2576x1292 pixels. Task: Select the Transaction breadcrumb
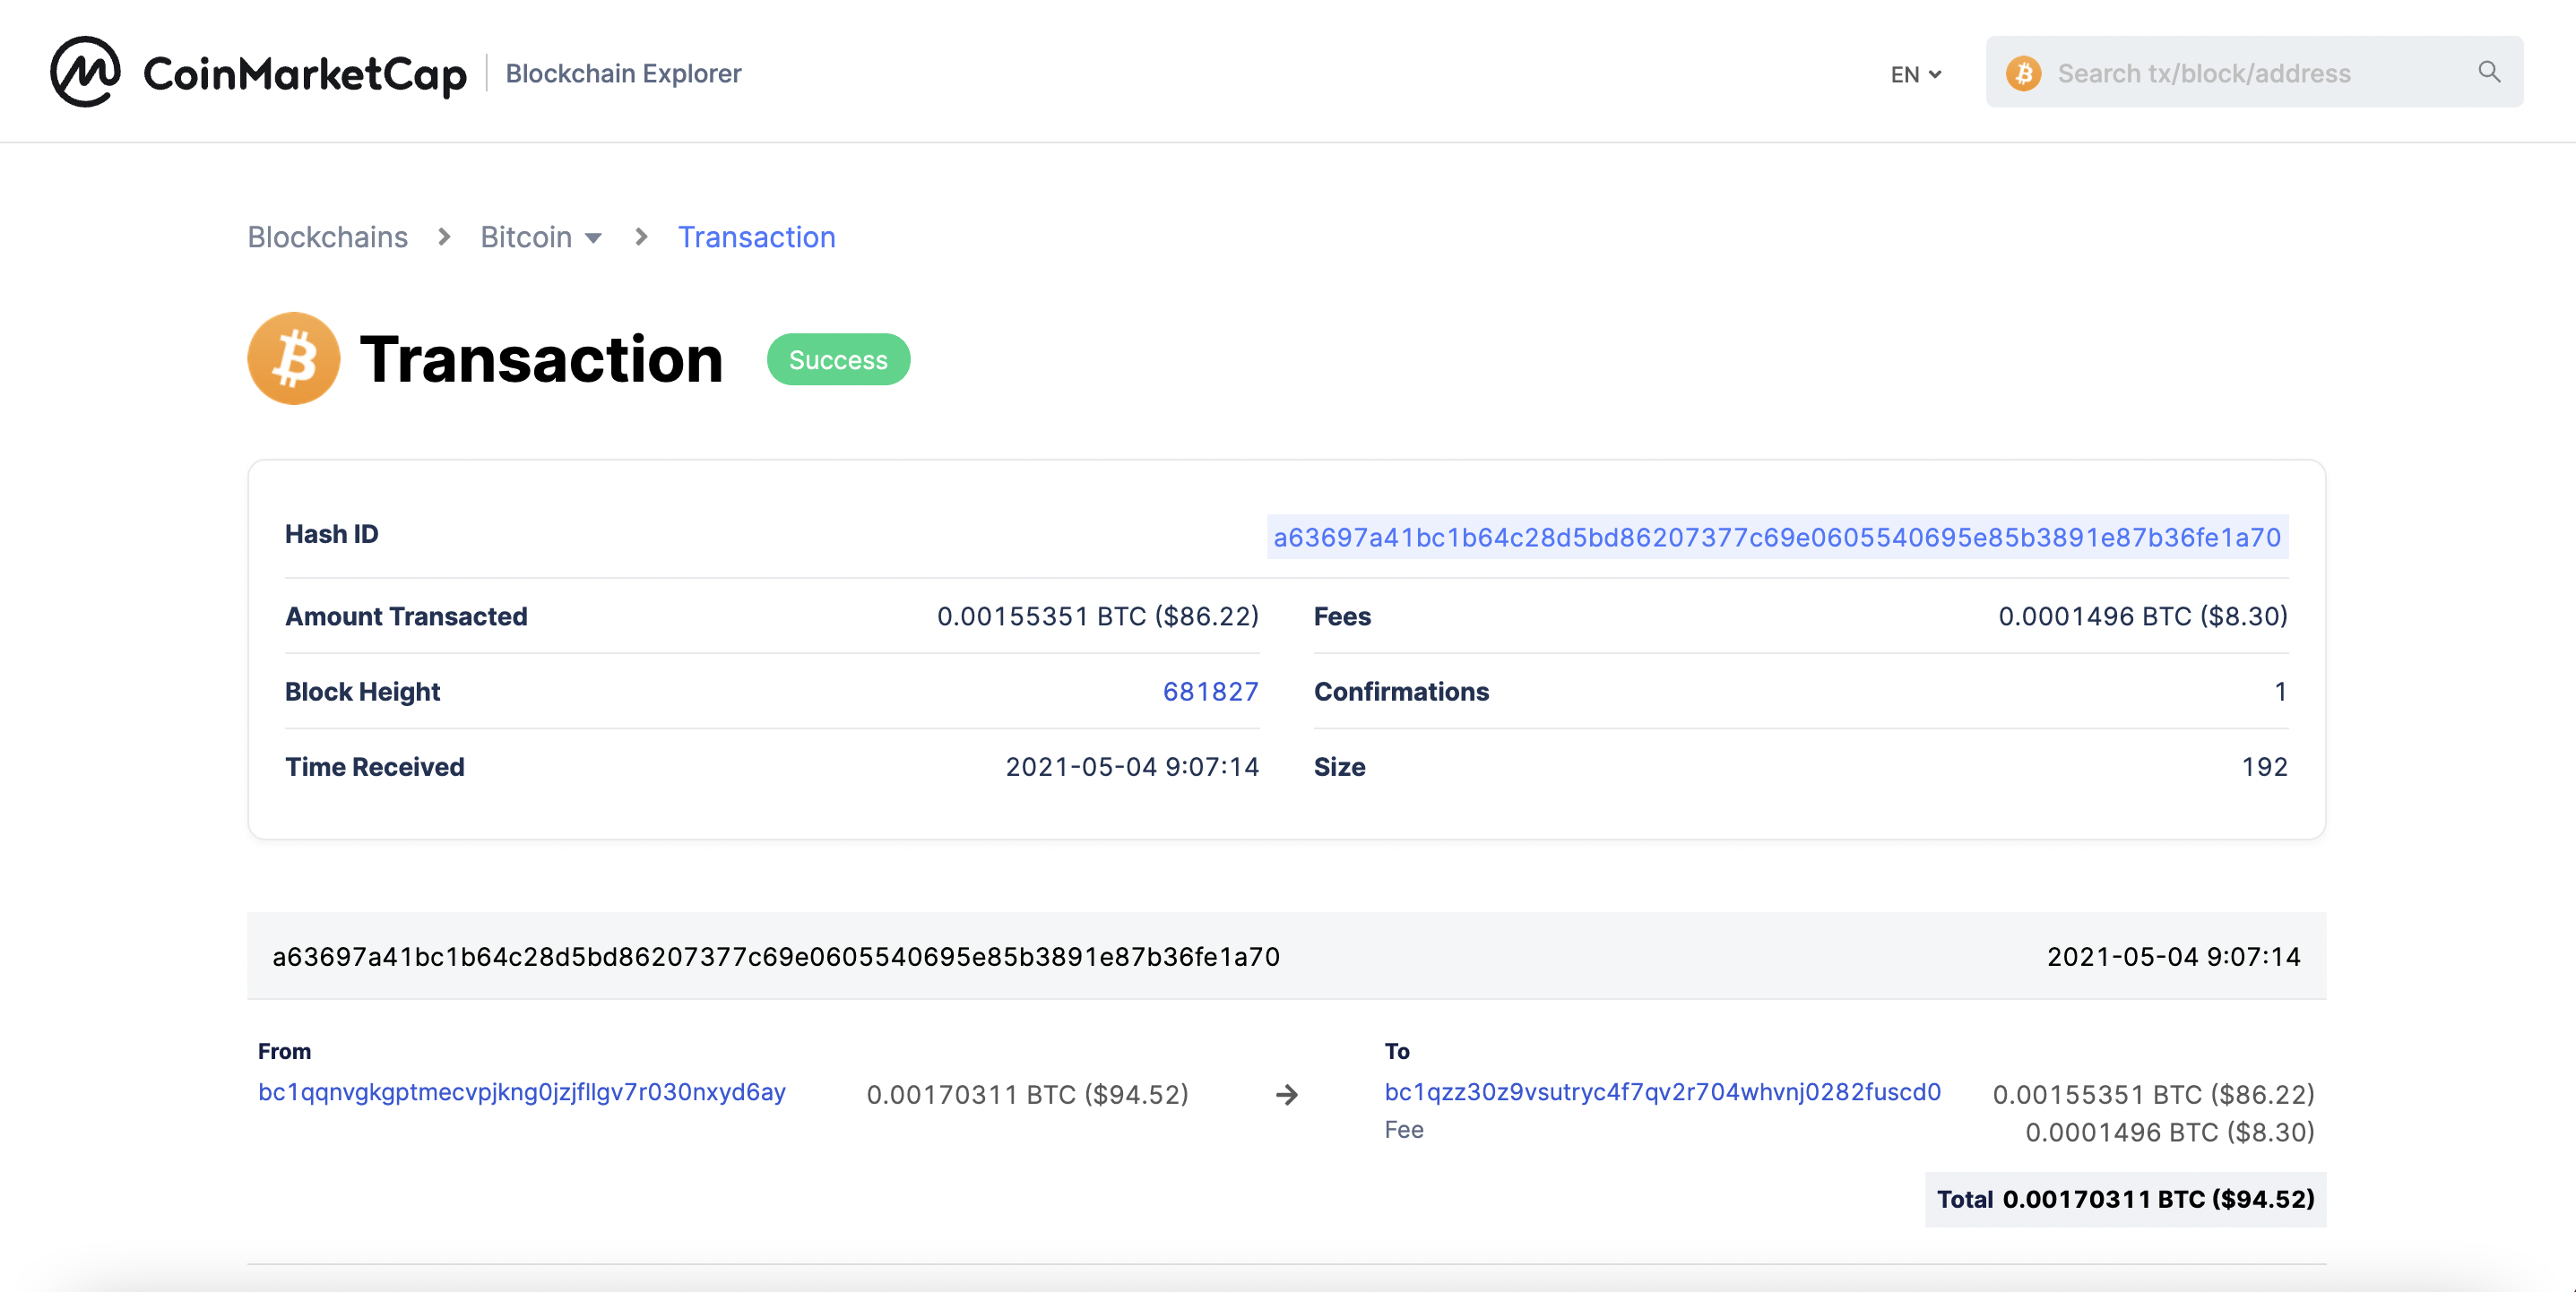click(x=756, y=237)
